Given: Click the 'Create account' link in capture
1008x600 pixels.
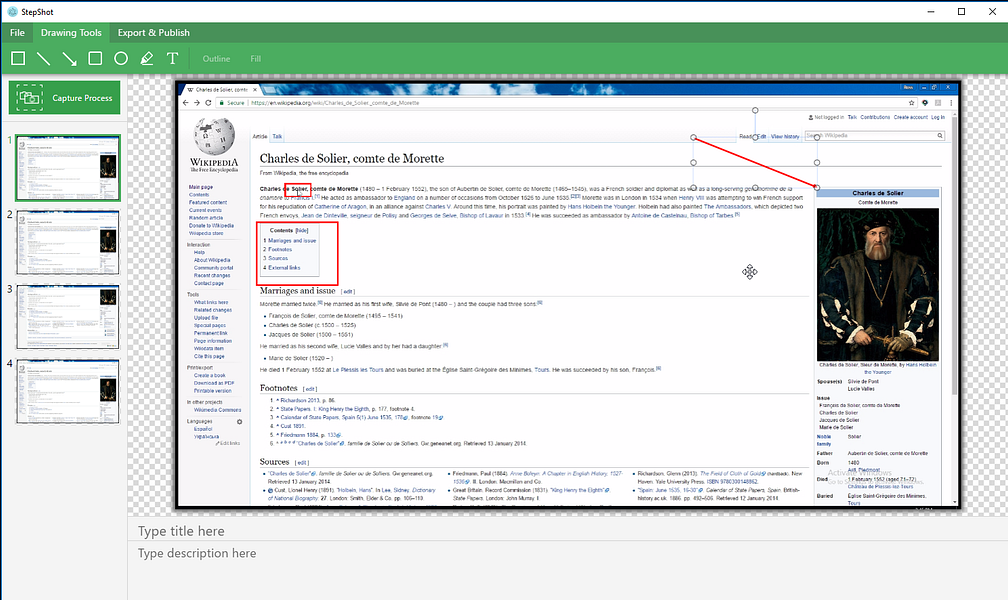Looking at the screenshot, I should pyautogui.click(x=911, y=118).
